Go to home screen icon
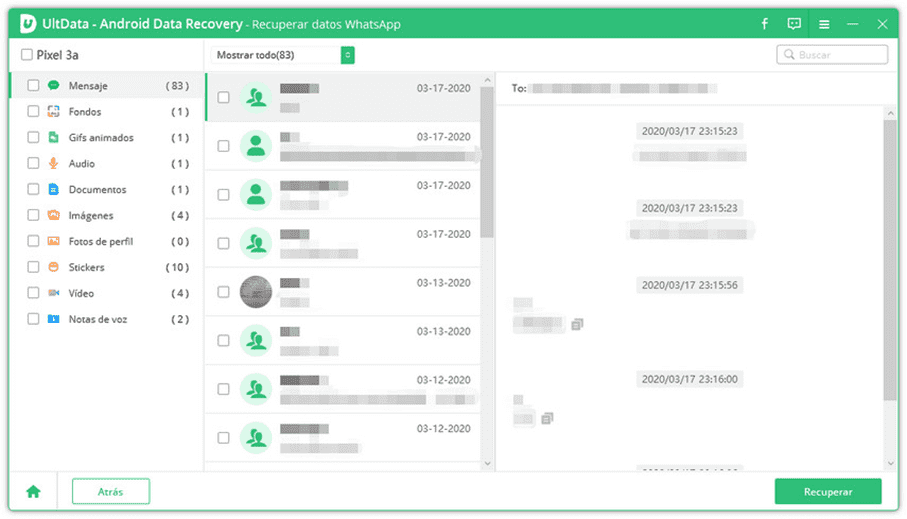907x519 pixels. click(x=34, y=491)
